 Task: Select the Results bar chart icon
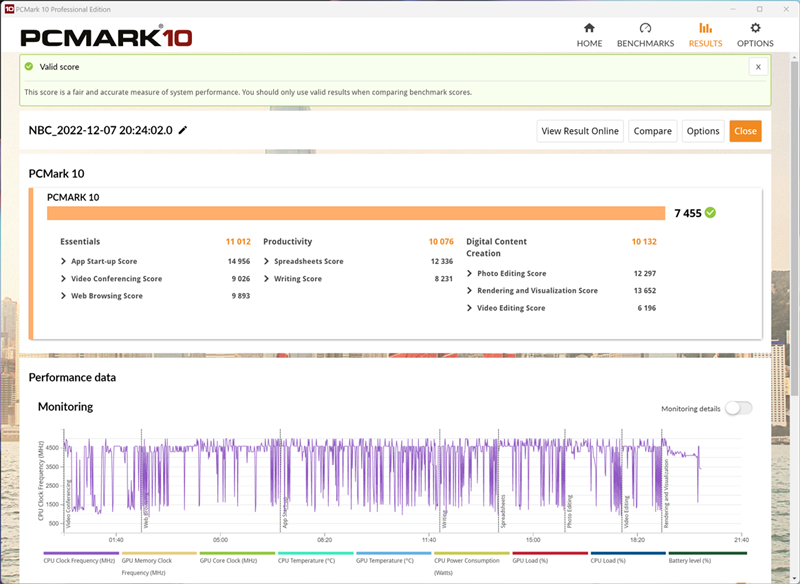(705, 29)
